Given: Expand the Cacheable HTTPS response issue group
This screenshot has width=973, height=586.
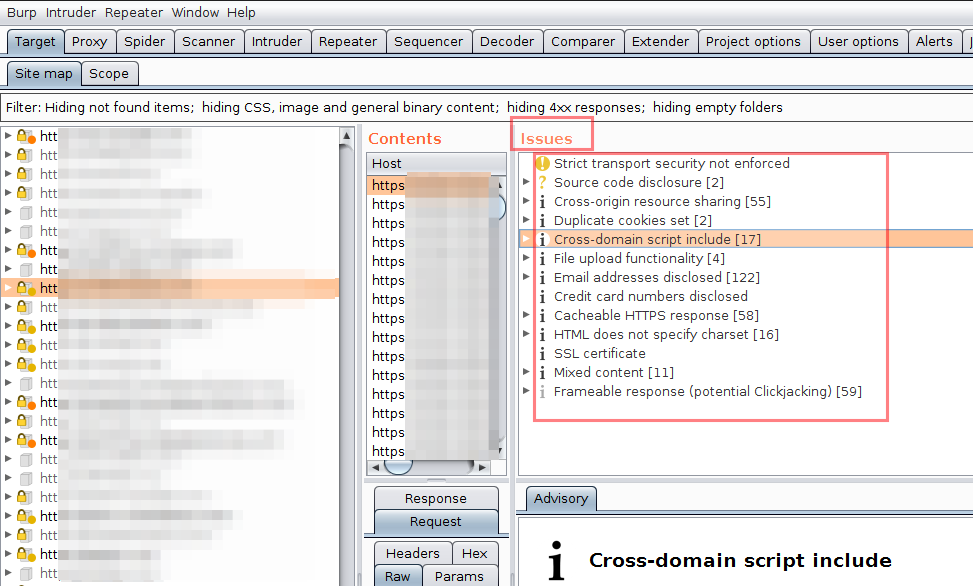Looking at the screenshot, I should [526, 315].
